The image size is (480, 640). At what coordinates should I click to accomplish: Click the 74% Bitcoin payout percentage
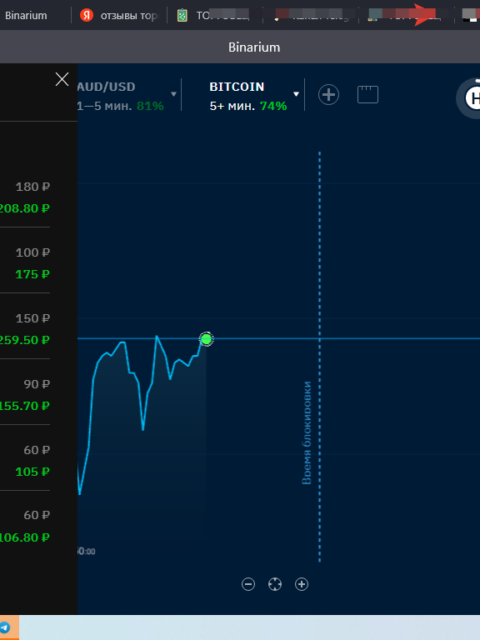[x=273, y=106]
